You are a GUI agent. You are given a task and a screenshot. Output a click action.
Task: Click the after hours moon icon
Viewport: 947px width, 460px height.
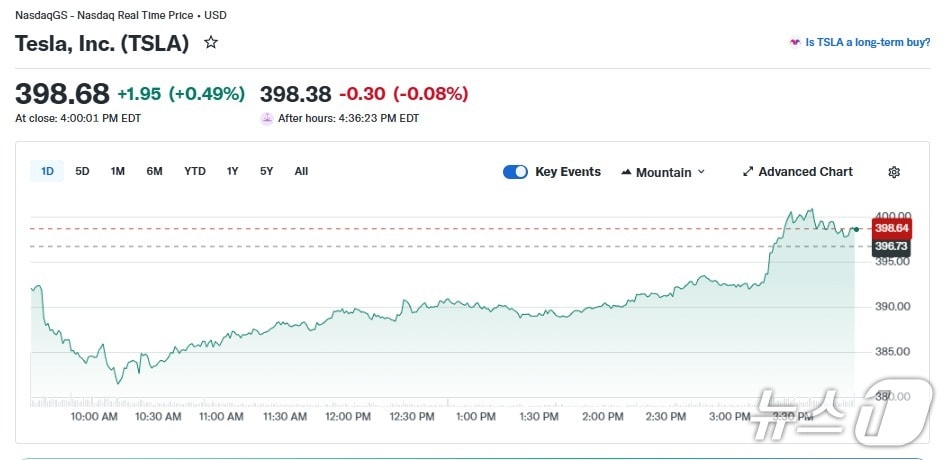point(267,118)
